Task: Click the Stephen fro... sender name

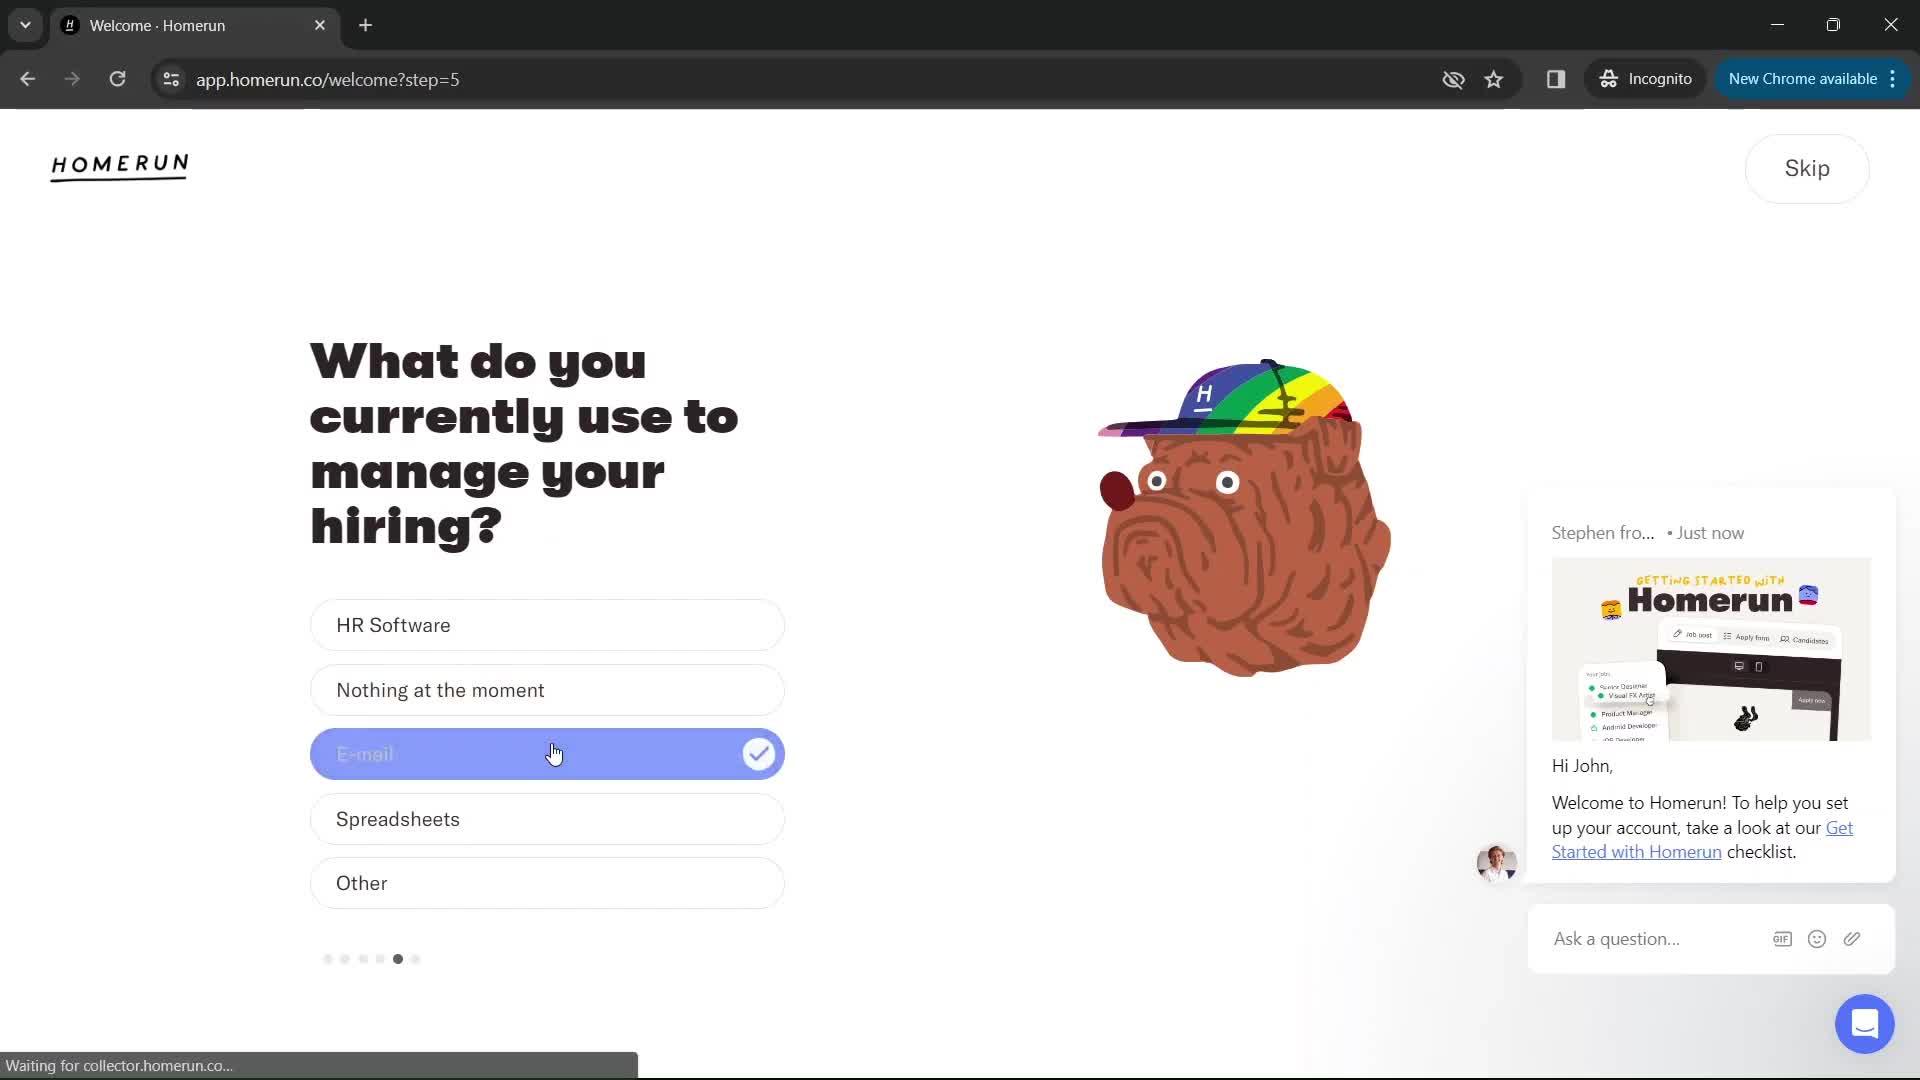Action: click(x=1603, y=533)
